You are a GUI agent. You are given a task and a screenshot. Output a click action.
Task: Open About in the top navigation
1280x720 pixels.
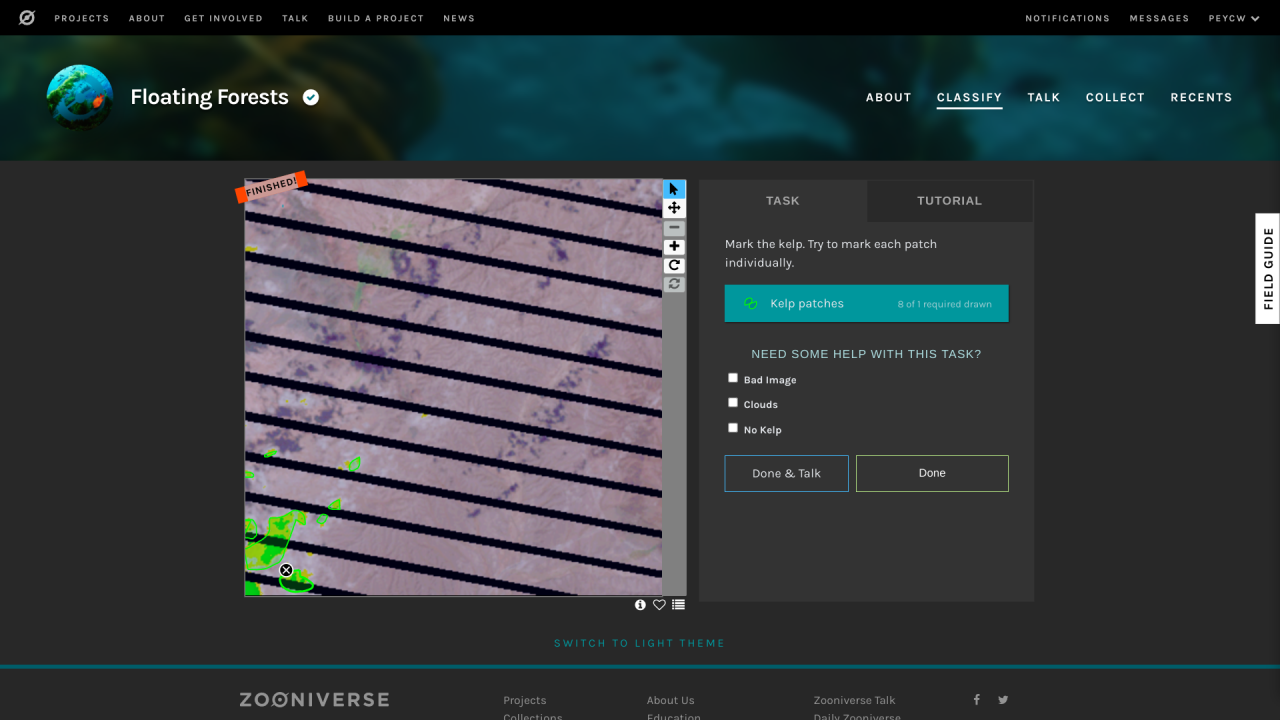[x=146, y=18]
